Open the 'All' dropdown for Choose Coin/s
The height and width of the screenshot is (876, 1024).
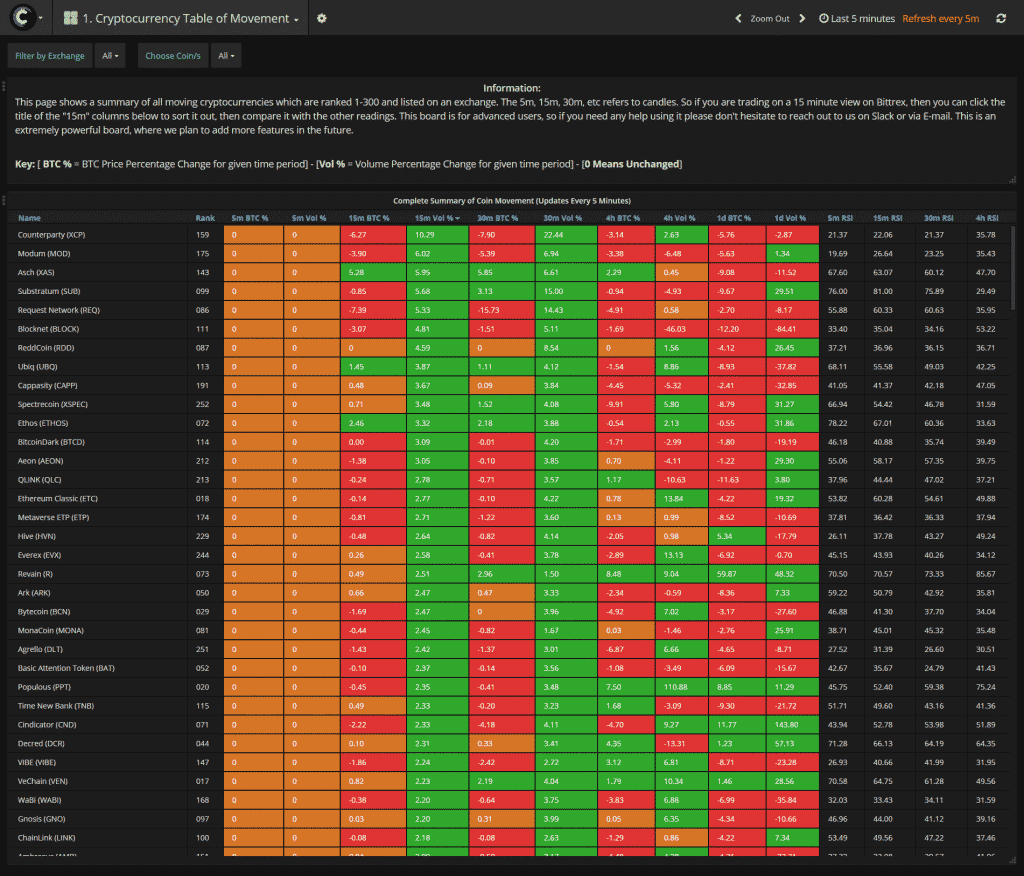click(226, 56)
